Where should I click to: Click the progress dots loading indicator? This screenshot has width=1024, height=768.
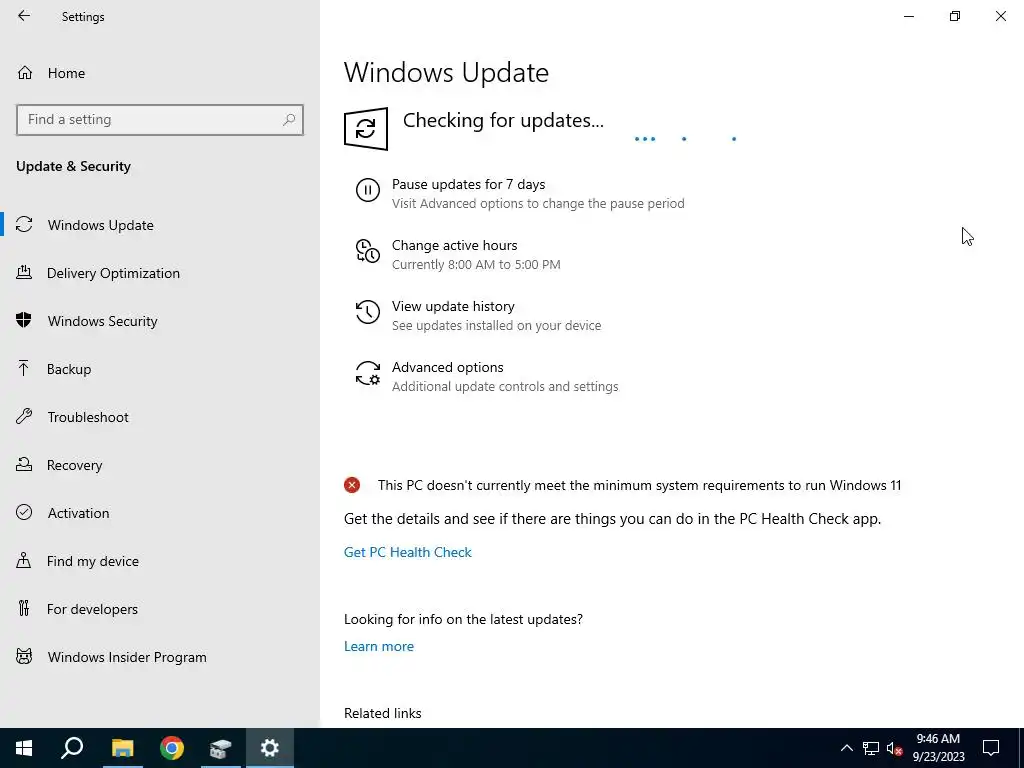[686, 138]
